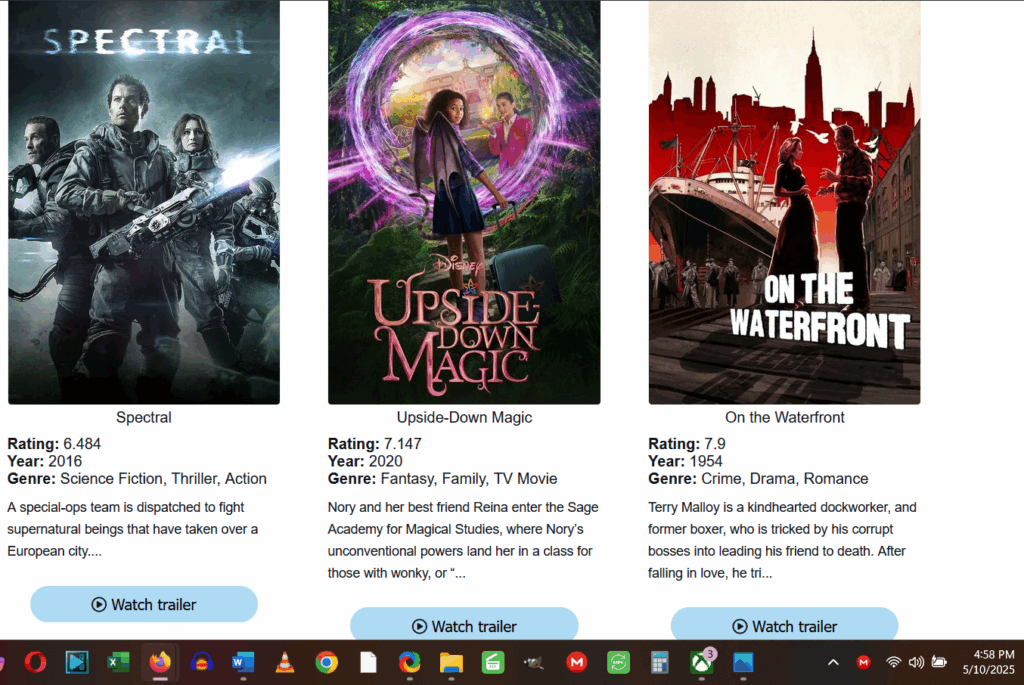Open File Explorer from the taskbar
This screenshot has width=1024, height=685.
pos(451,662)
